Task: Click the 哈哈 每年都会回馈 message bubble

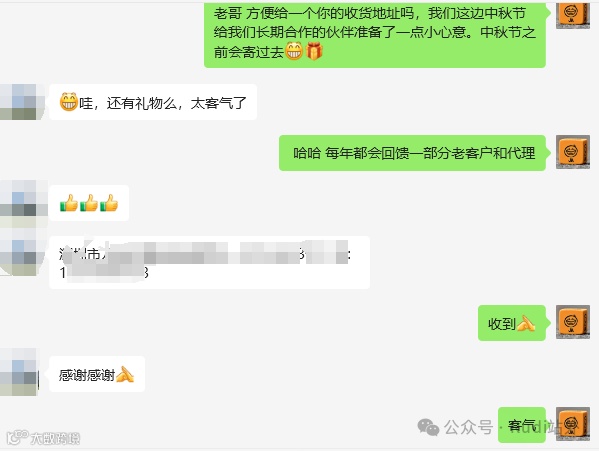Action: pos(412,153)
